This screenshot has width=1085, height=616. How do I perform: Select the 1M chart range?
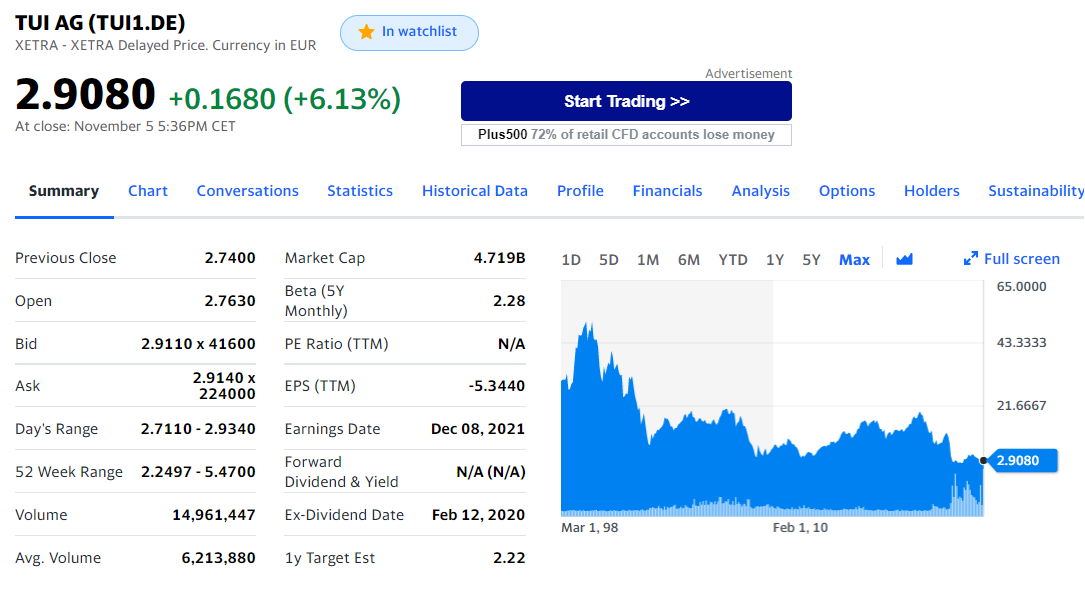pos(648,260)
